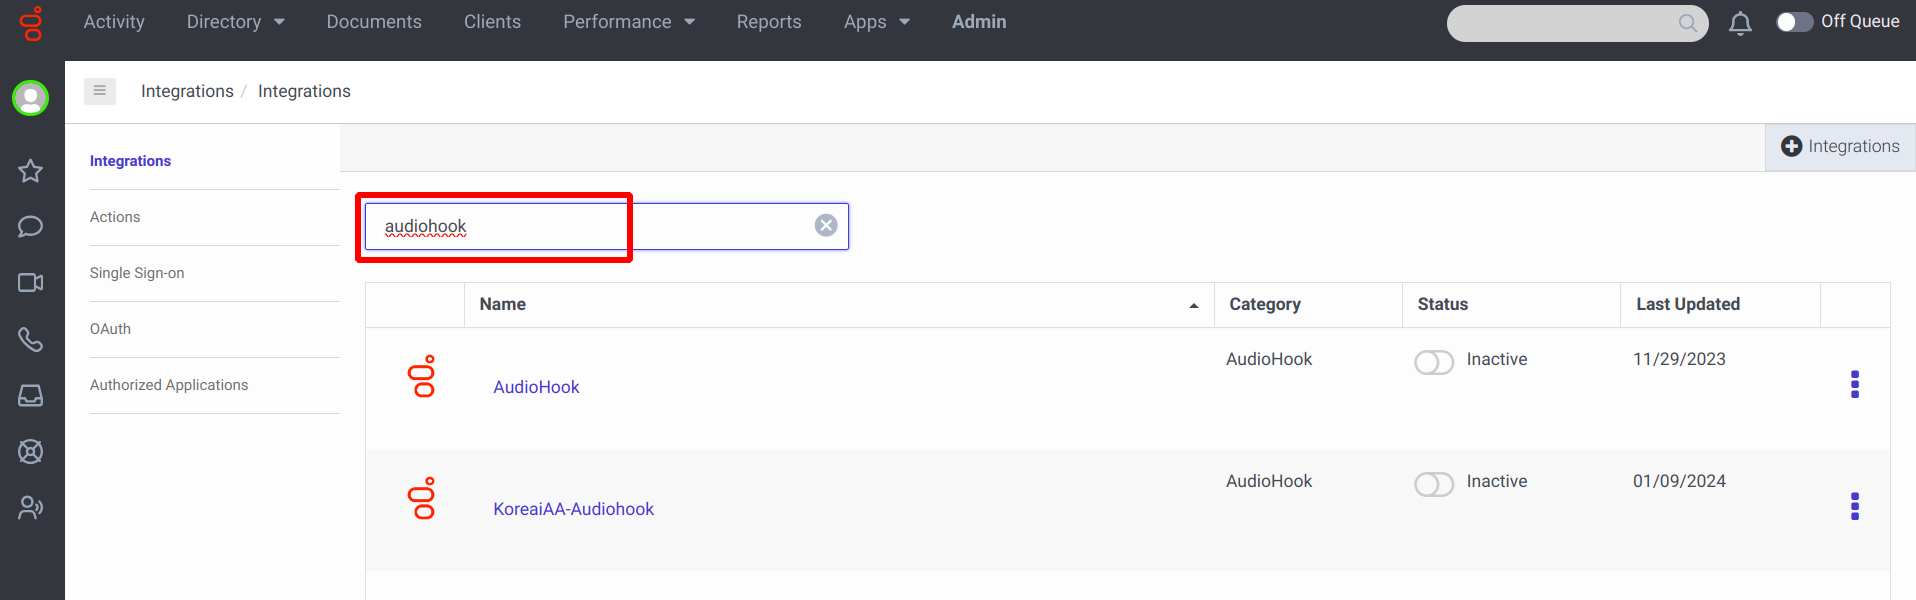This screenshot has height=600, width=1916.
Task: Open more options for KoreaiAA-Audiohook row
Action: (x=1854, y=507)
